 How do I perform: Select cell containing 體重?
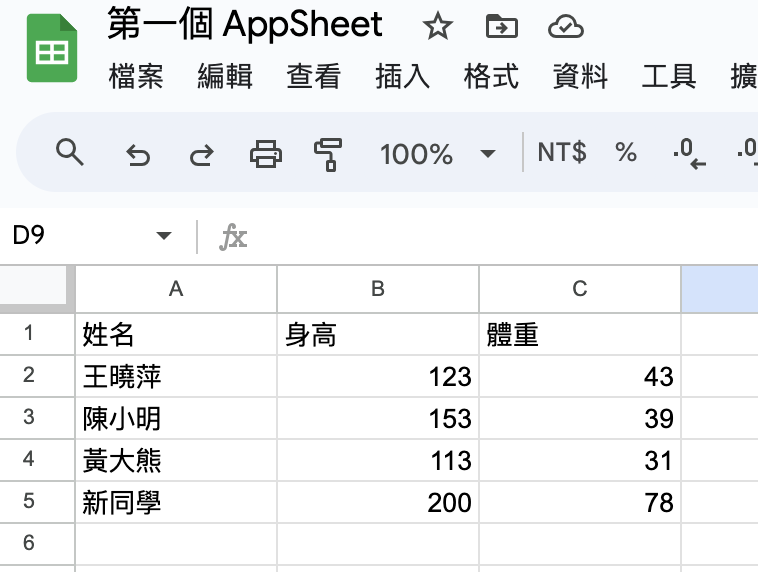coord(580,334)
